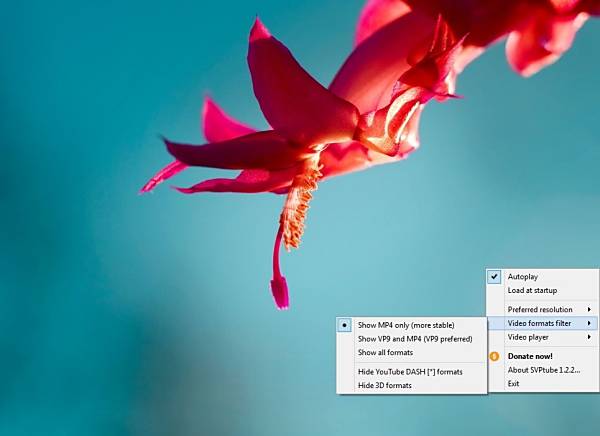The width and height of the screenshot is (600, 436).
Task: Click the orange Donate coin icon
Action: 494,356
